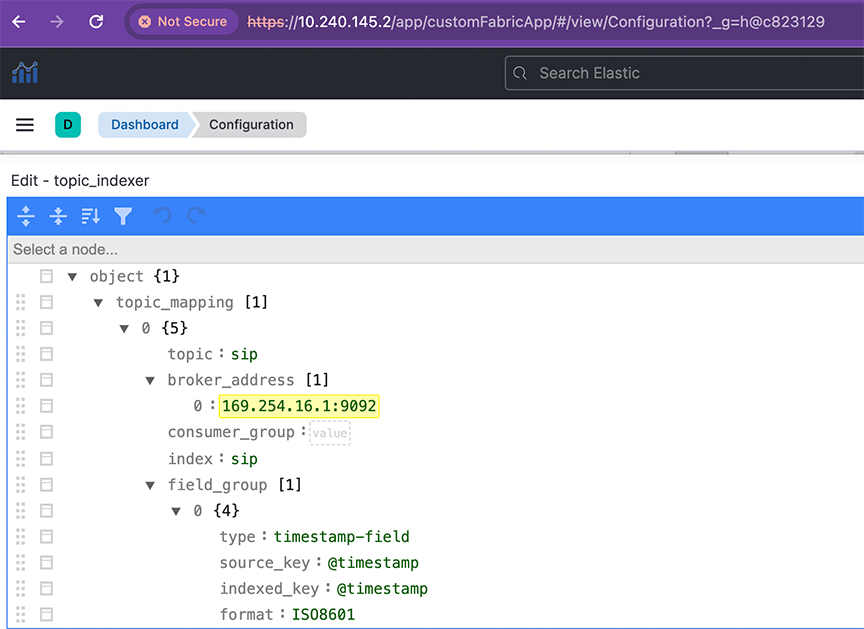This screenshot has height=629, width=864.
Task: Click the action menu square beside format
Action: tap(46, 614)
